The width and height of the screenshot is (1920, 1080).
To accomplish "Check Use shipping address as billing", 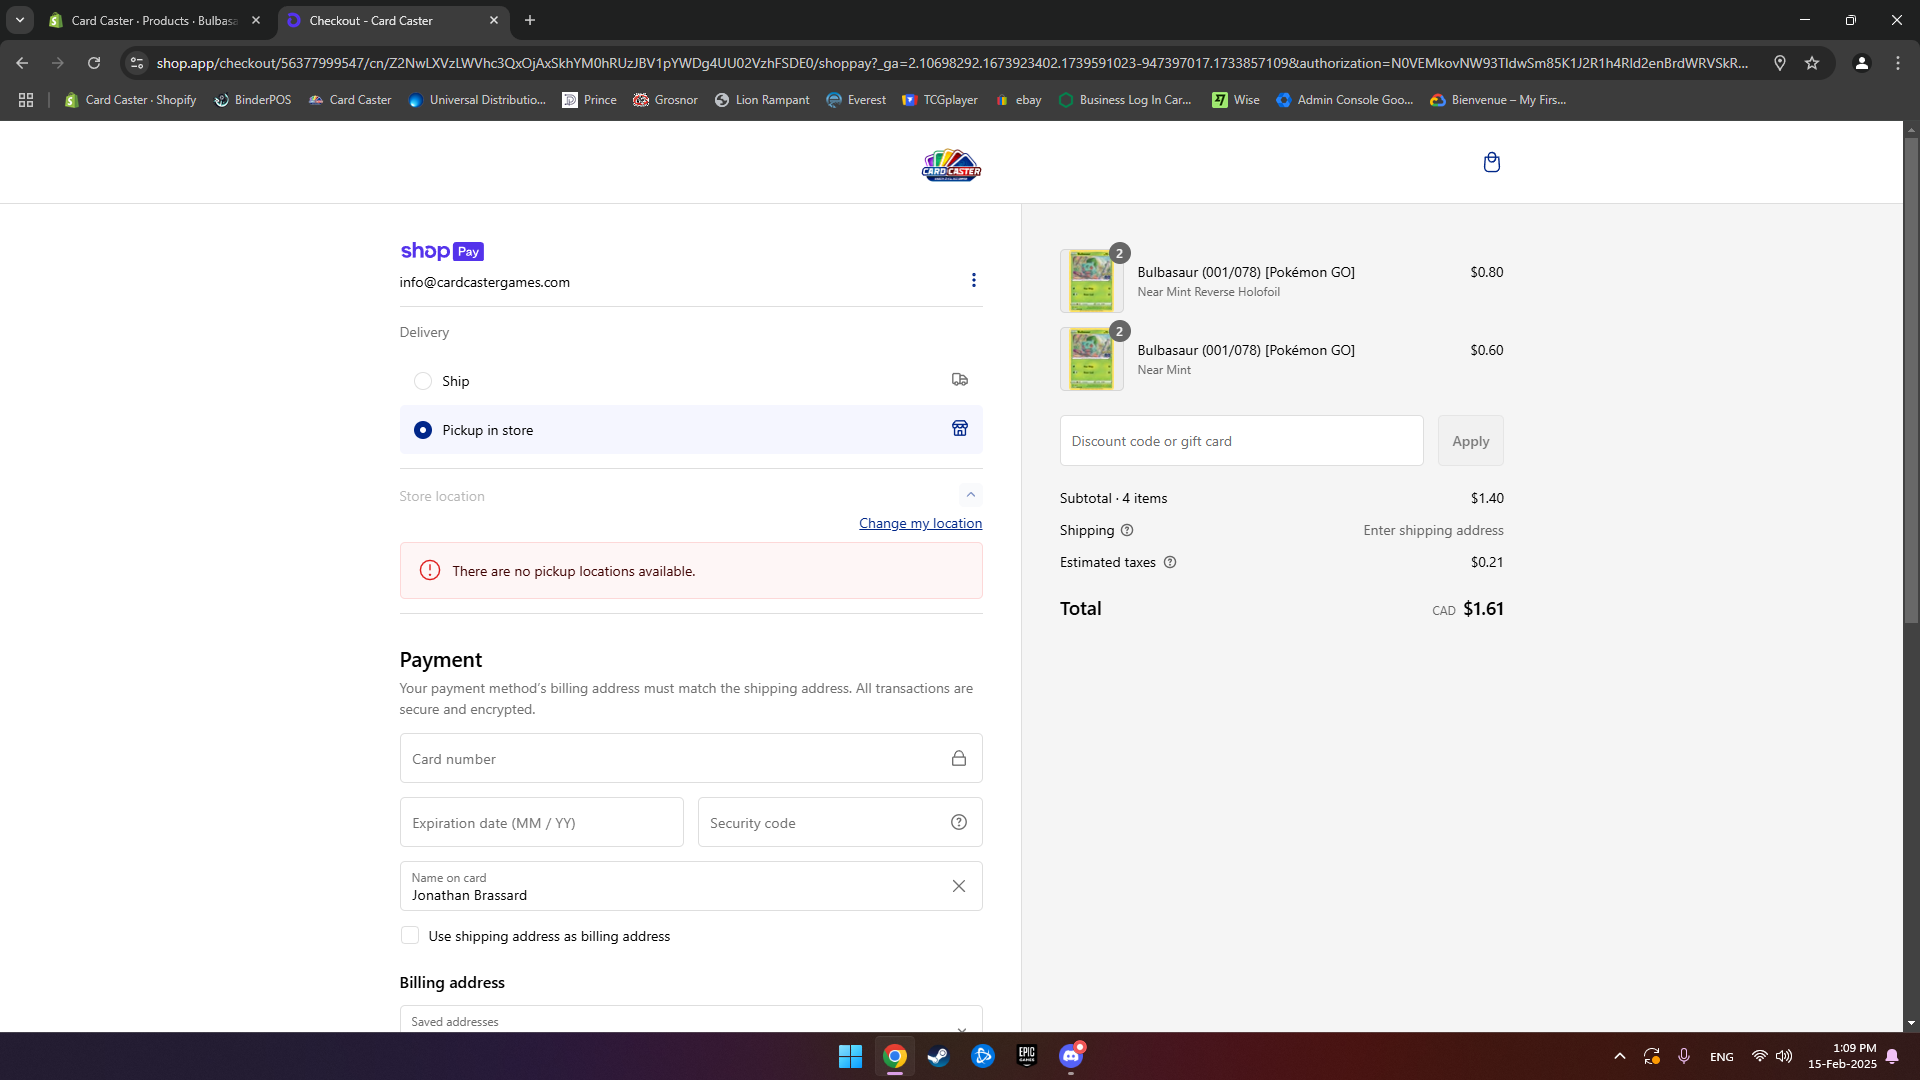I will (410, 935).
